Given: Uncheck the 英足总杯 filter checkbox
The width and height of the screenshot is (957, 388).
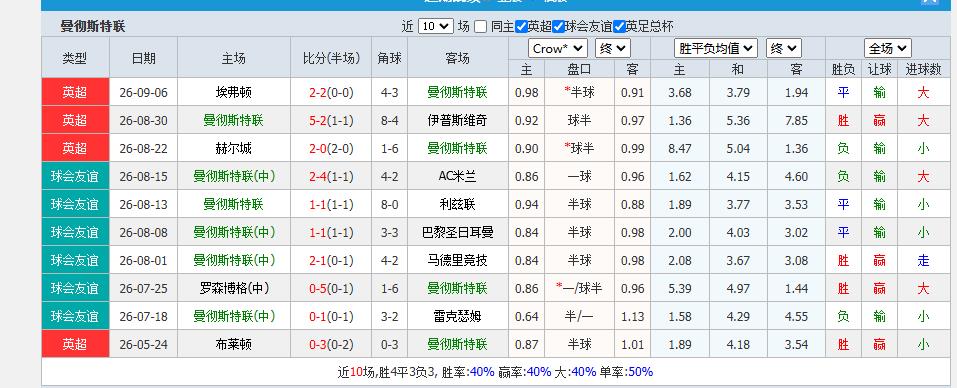Looking at the screenshot, I should pyautogui.click(x=619, y=27).
